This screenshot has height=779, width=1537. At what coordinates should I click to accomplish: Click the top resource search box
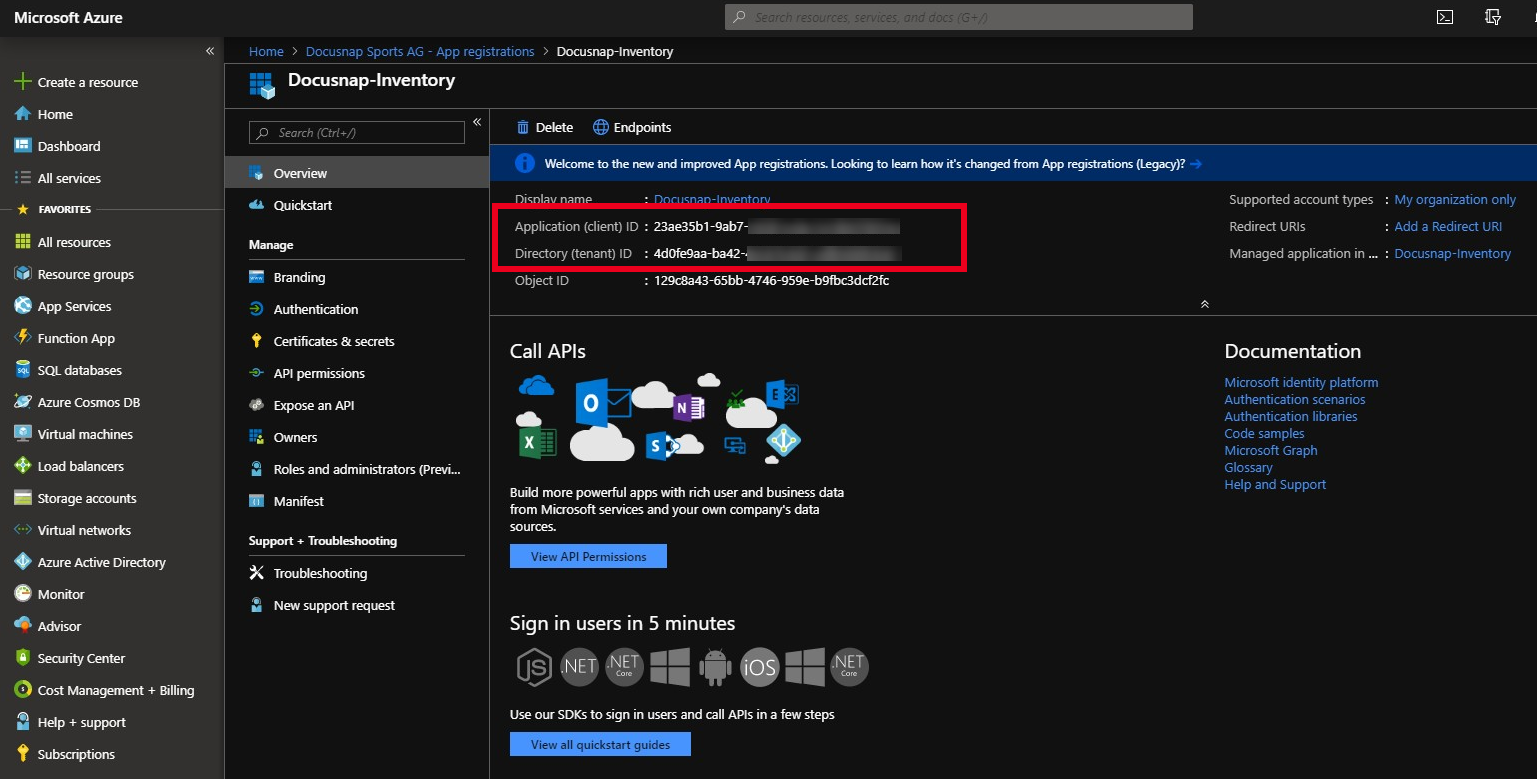coord(959,17)
